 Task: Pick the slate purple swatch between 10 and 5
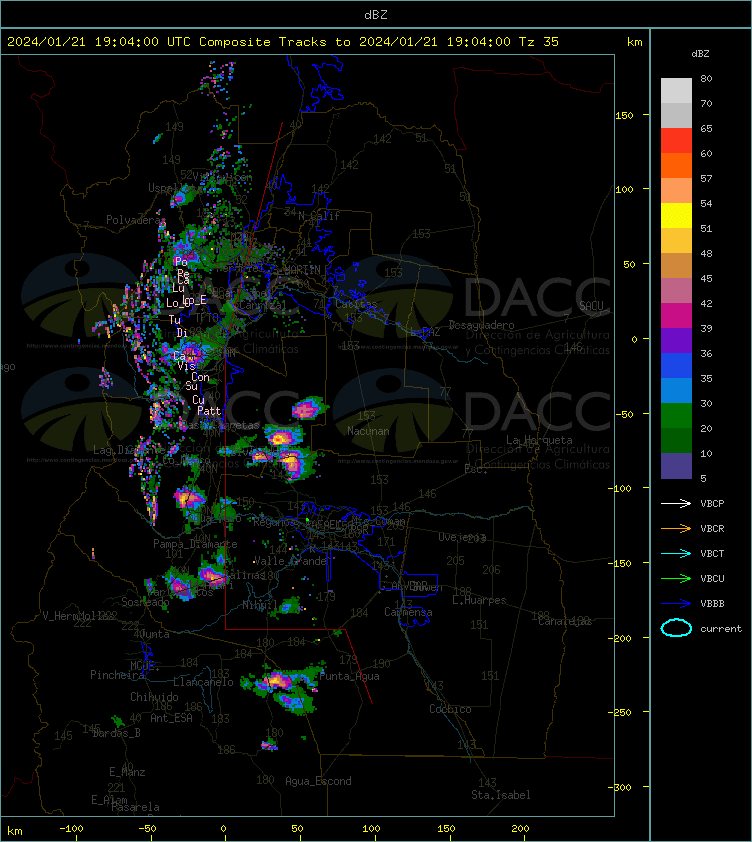tap(676, 466)
